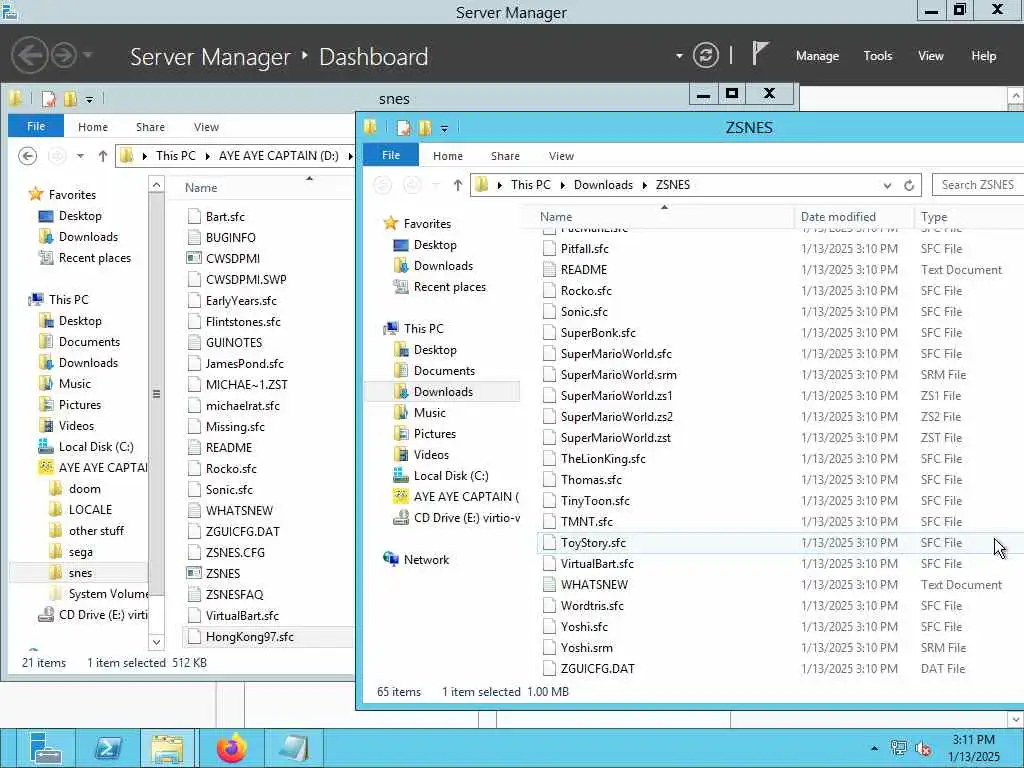Image resolution: width=1024 pixels, height=768 pixels.
Task: Select TheLionKing.sfc in ZSNES list
Action: click(603, 459)
